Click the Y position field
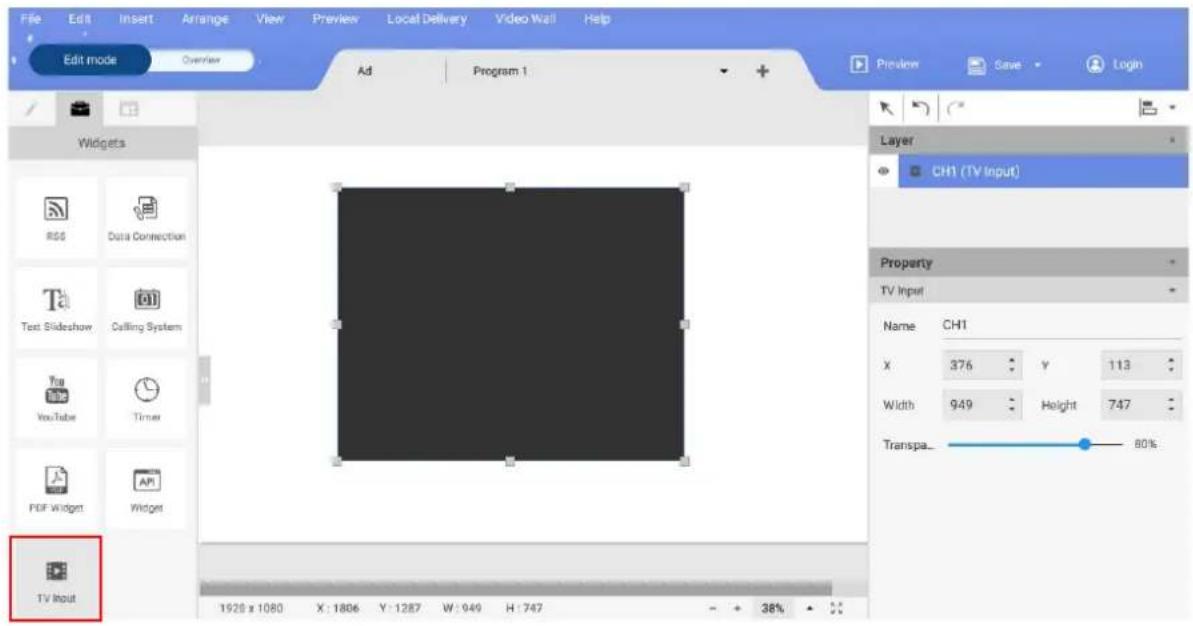This screenshot has width=1193, height=626. click(1131, 365)
